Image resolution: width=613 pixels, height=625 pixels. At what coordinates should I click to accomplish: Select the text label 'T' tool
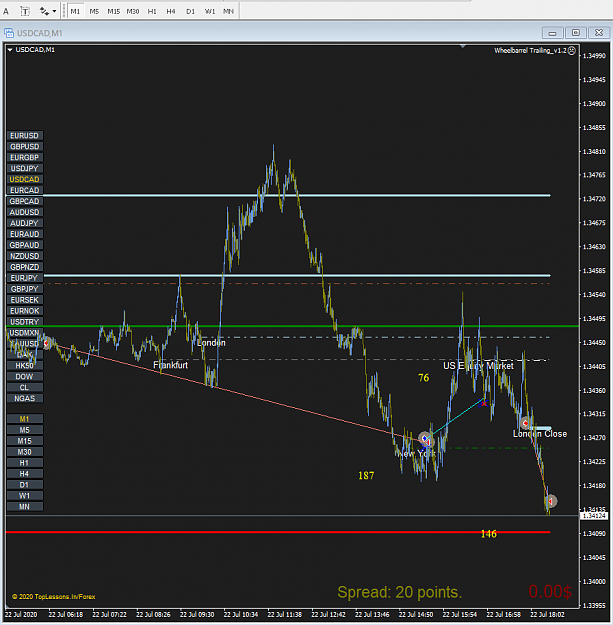tap(25, 11)
